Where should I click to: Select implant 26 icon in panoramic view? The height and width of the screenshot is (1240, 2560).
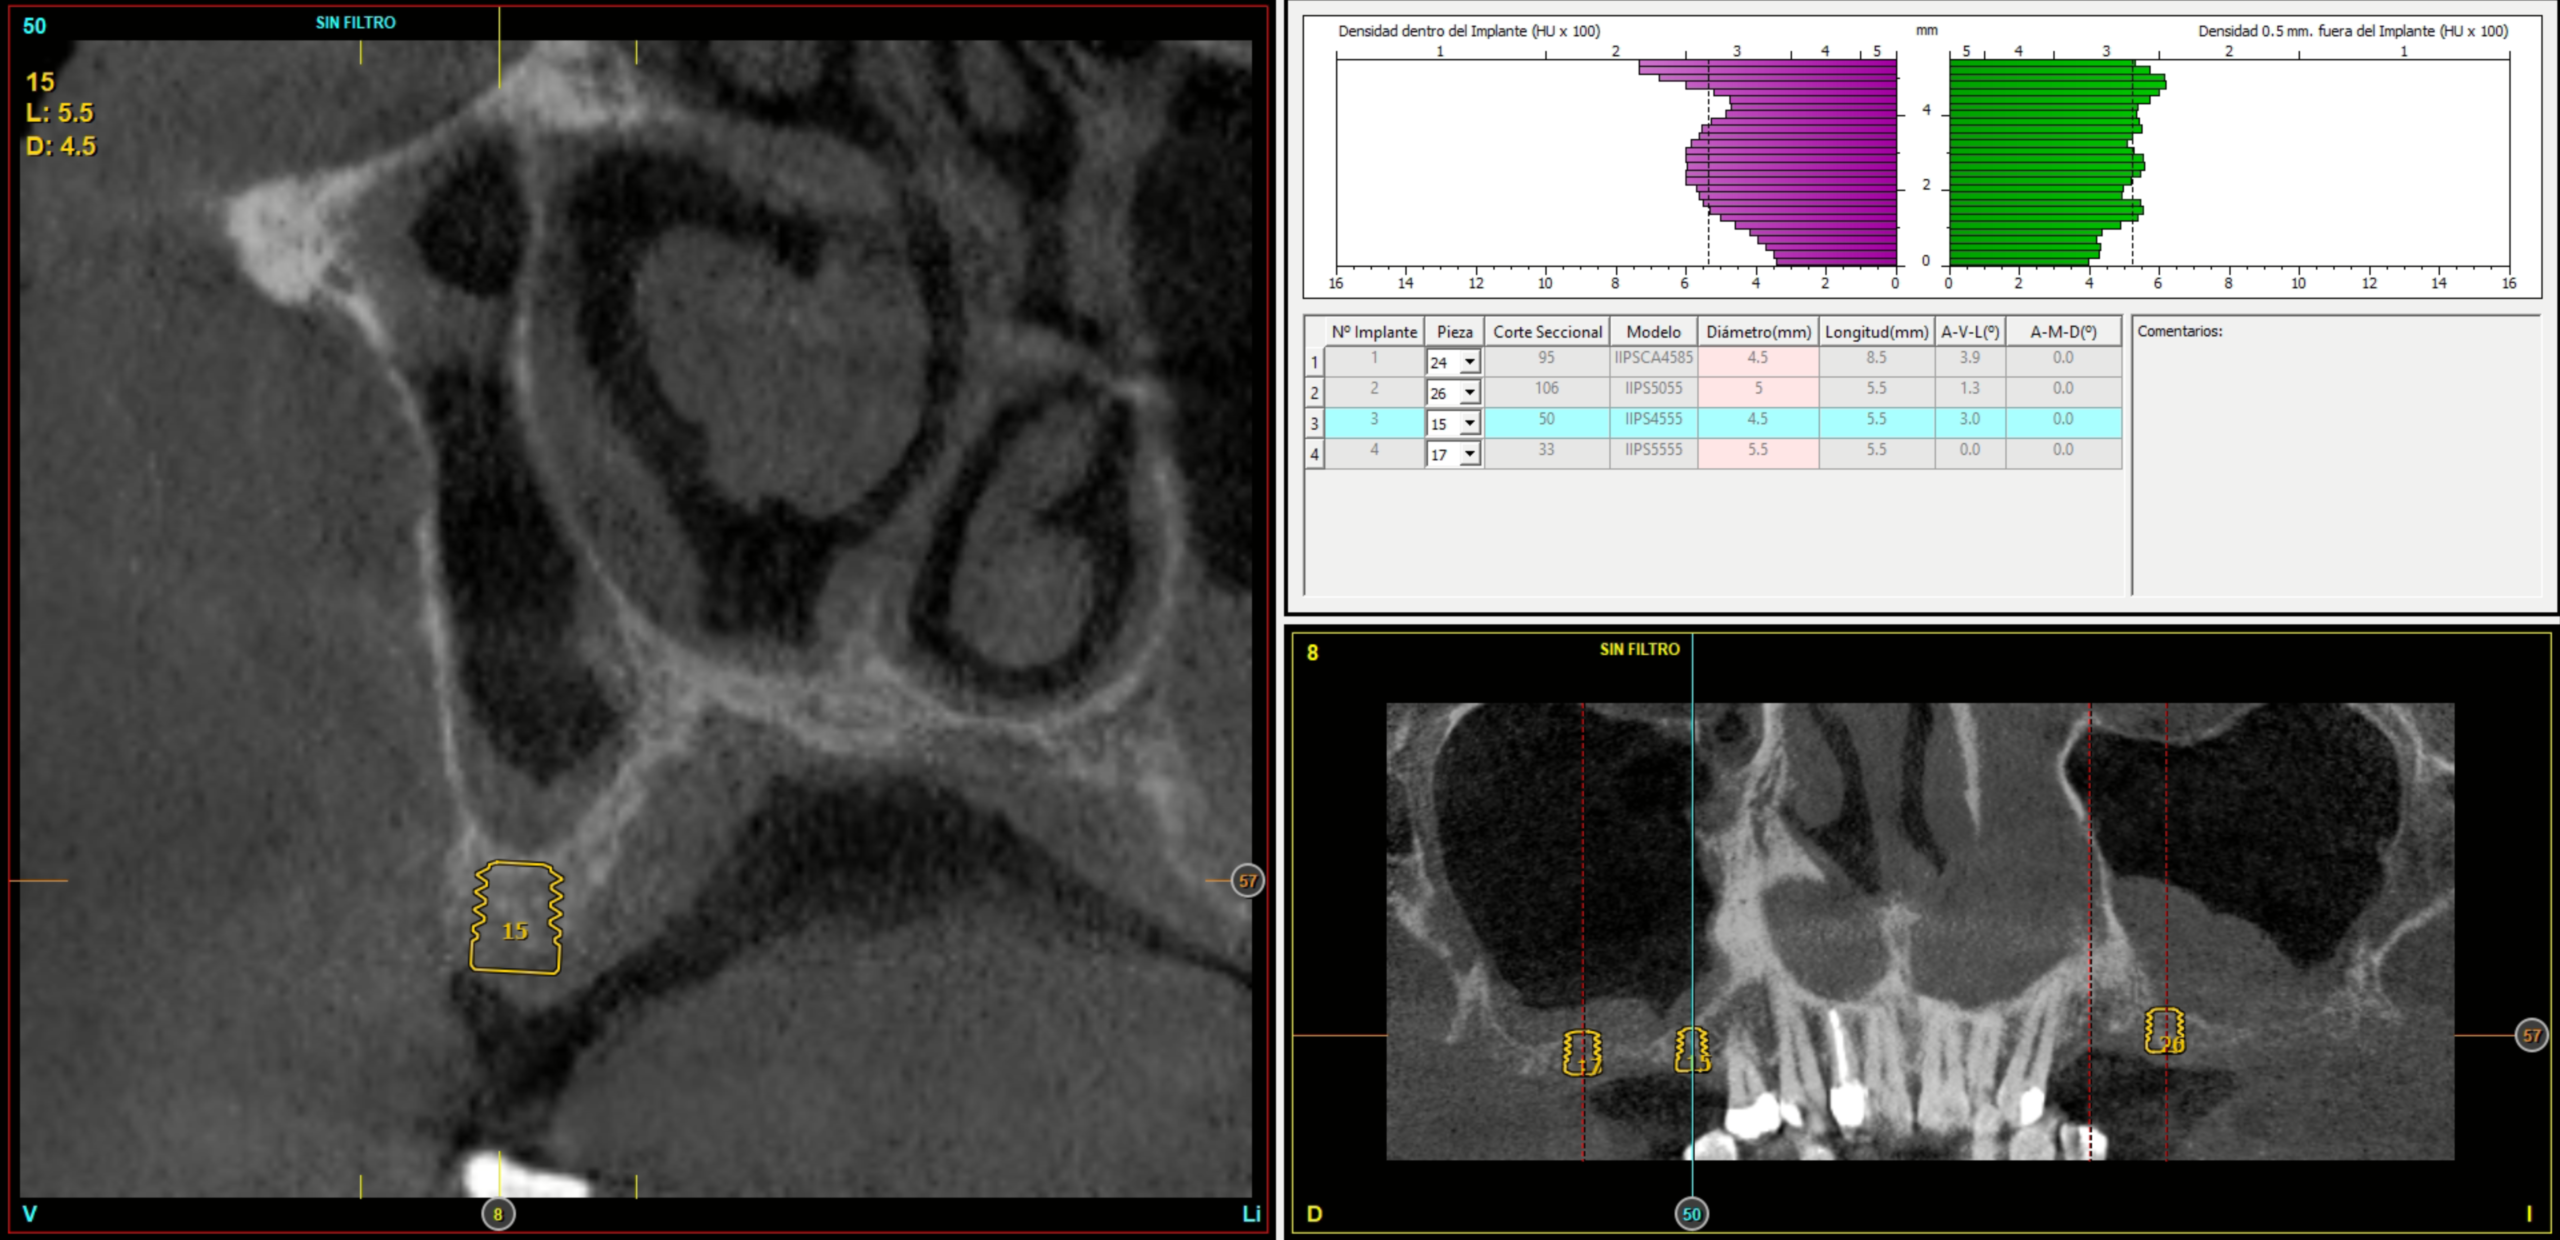click(x=2164, y=1031)
